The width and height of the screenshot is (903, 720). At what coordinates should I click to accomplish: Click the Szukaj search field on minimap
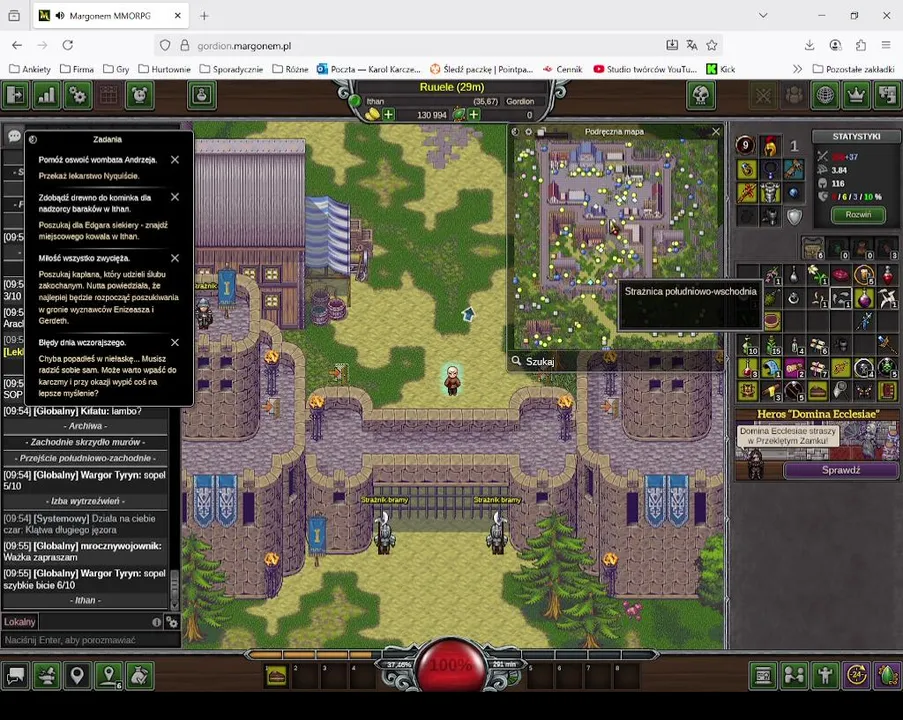click(x=616, y=362)
